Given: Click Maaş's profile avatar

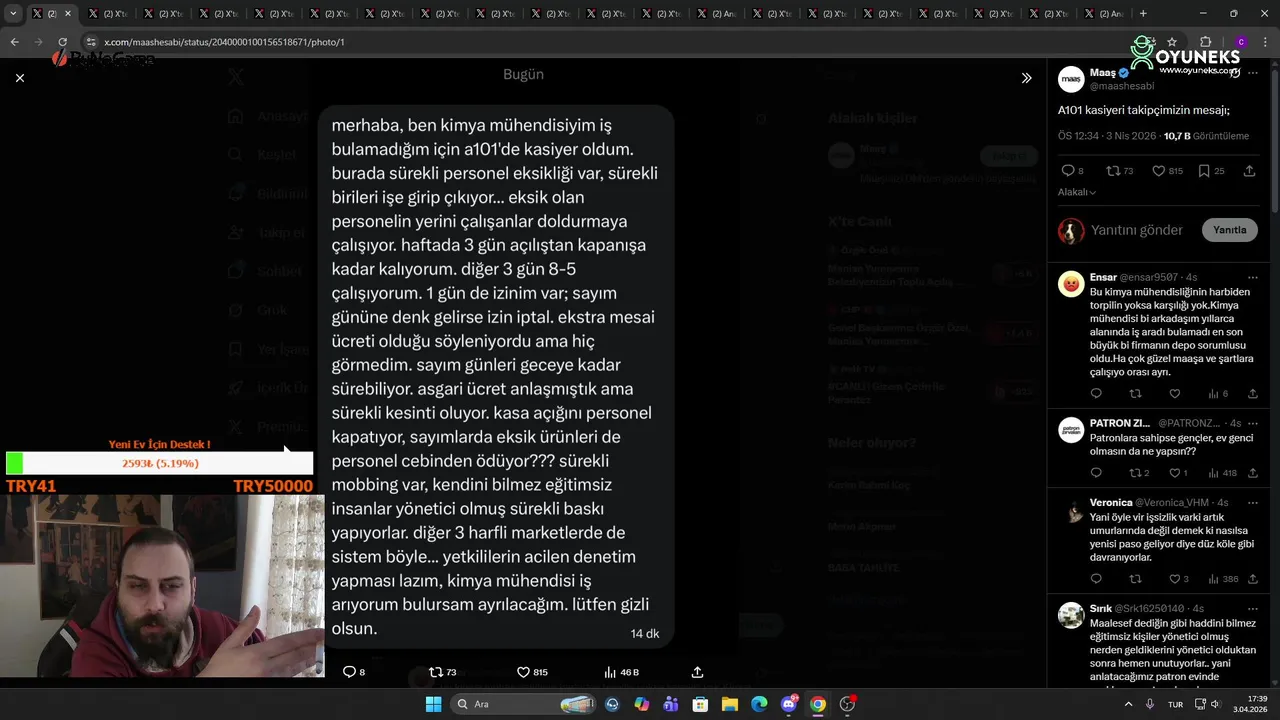Looking at the screenshot, I should [1071, 79].
